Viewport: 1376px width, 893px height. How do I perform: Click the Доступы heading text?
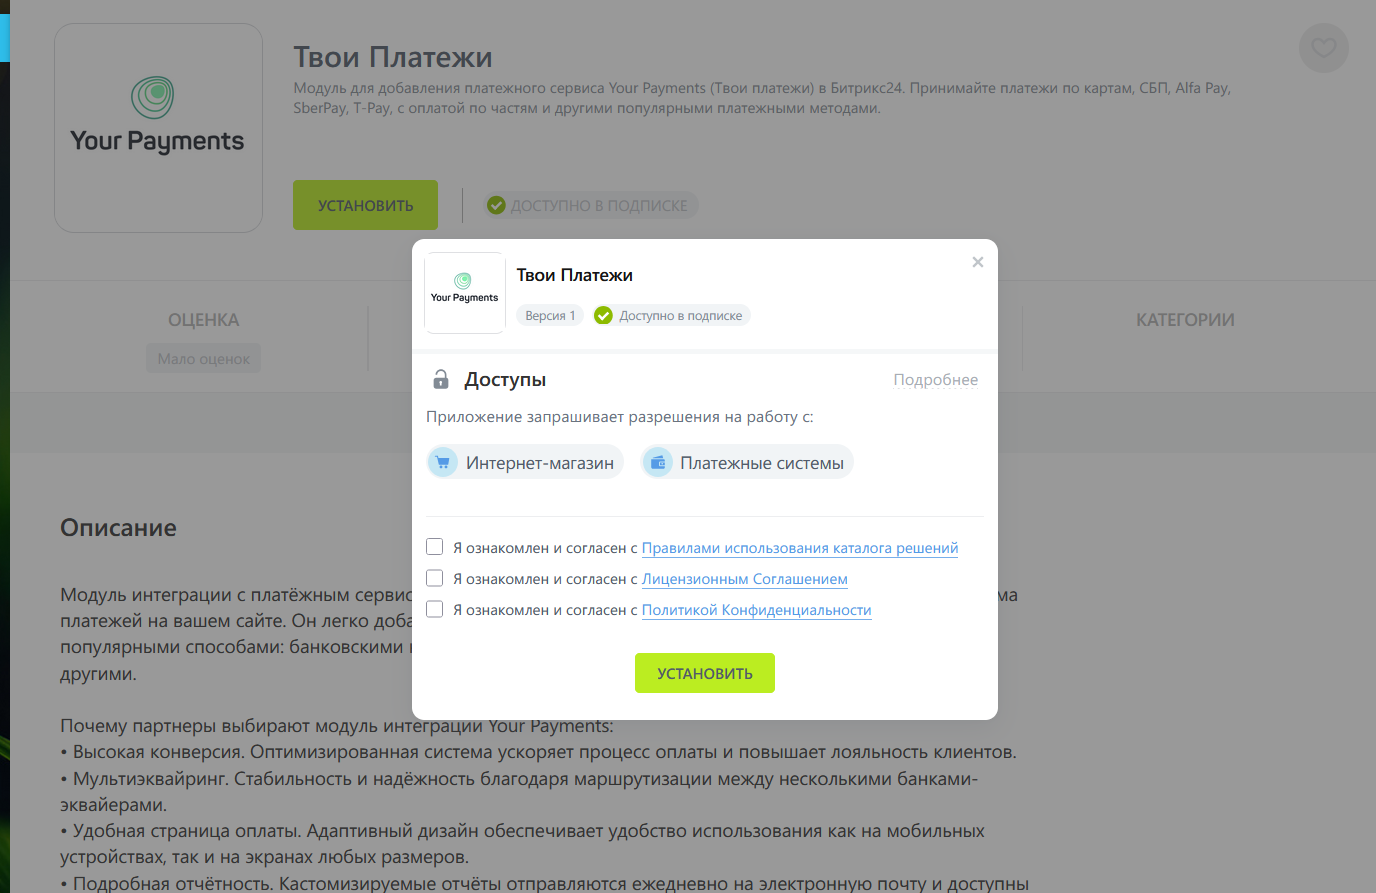505,380
